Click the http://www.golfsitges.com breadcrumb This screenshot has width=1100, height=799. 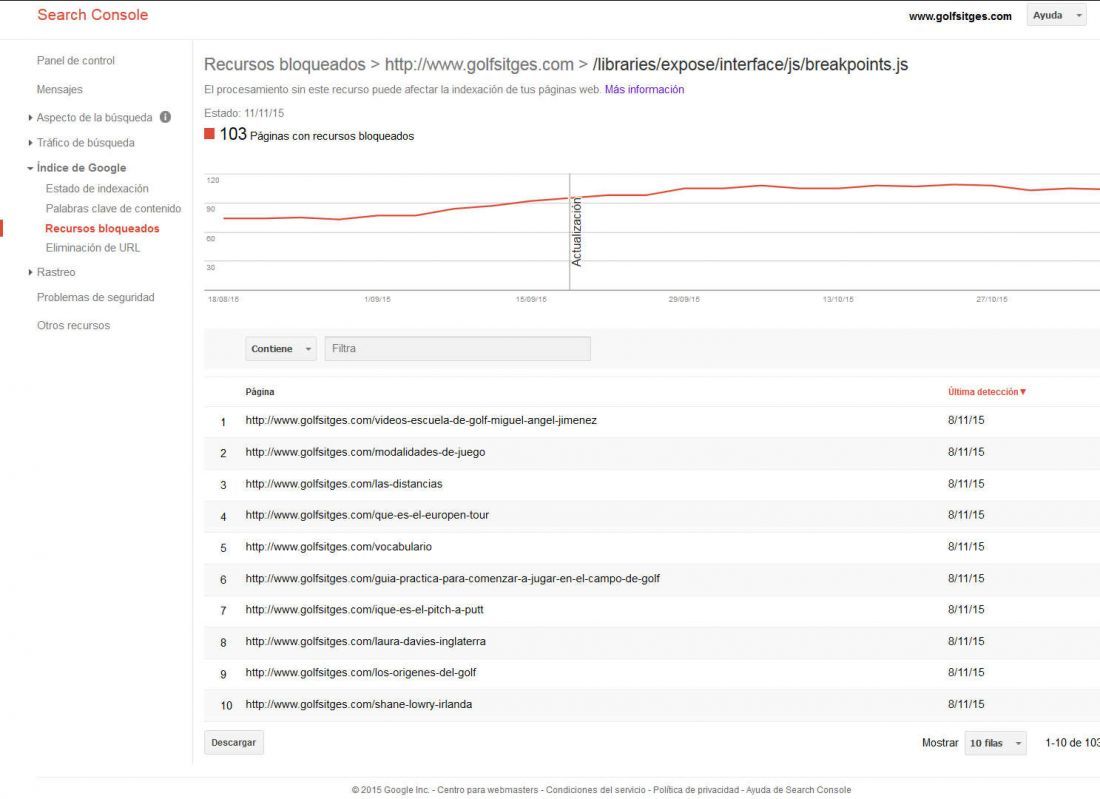(x=479, y=65)
